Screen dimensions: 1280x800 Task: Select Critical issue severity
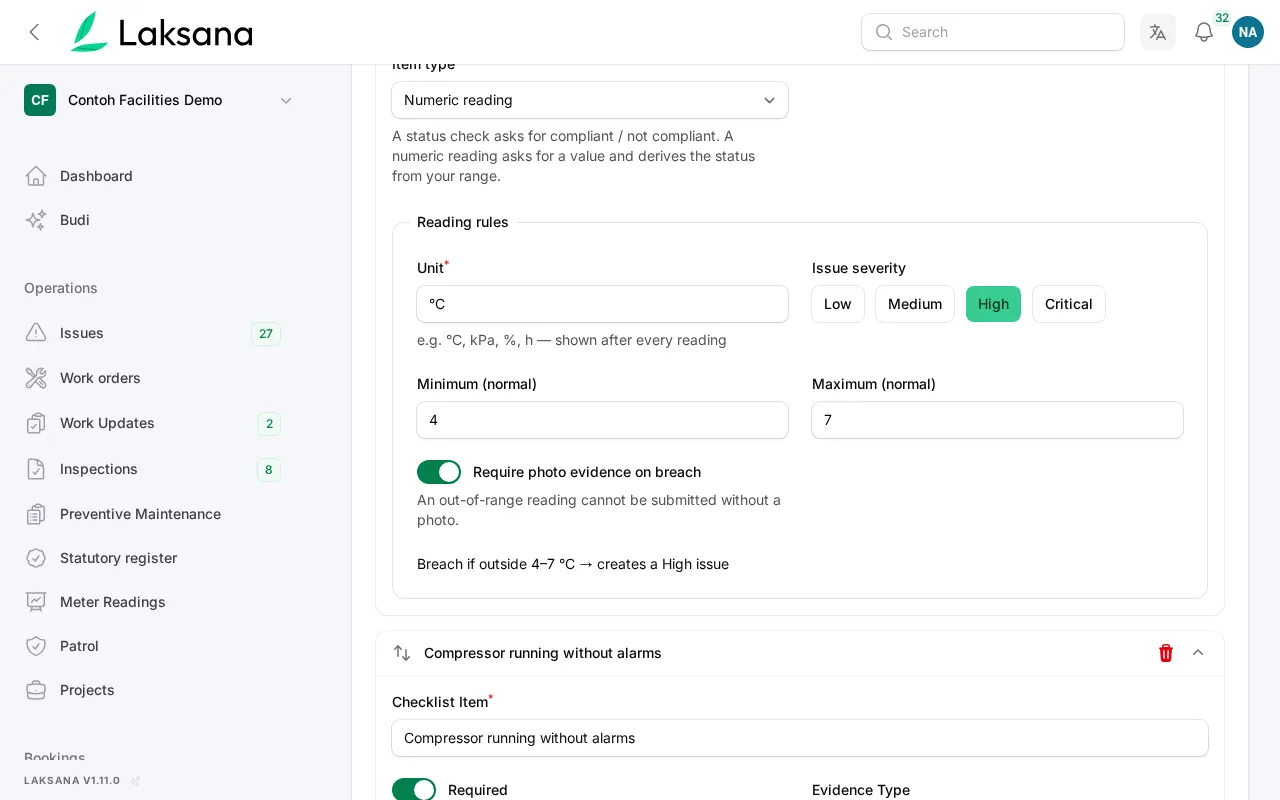(x=1069, y=304)
